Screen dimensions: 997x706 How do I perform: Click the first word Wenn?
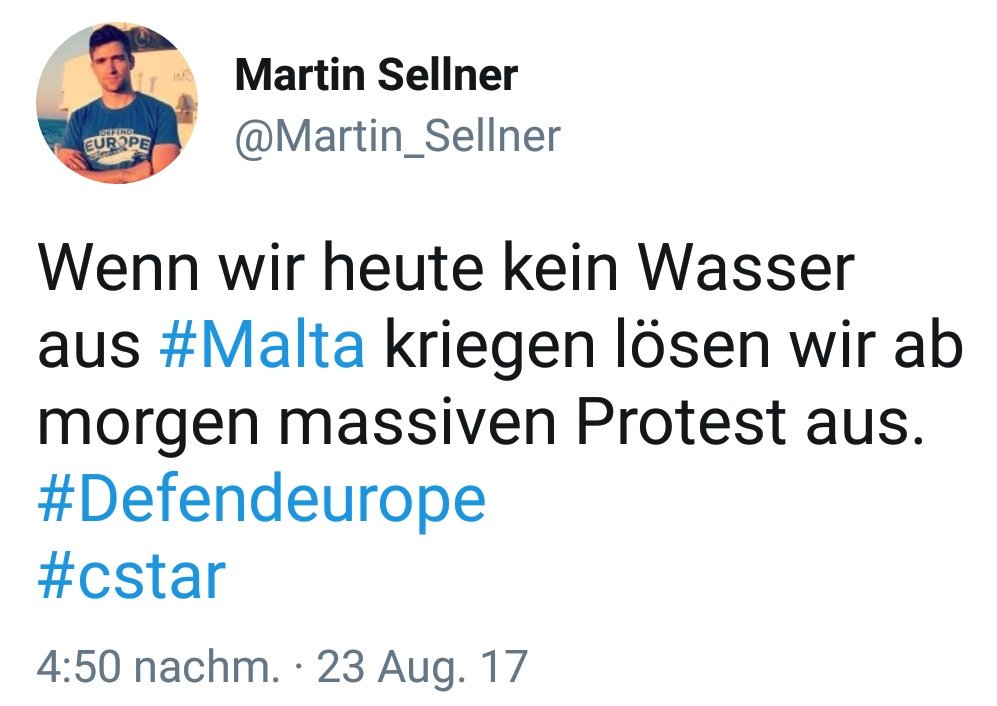click(118, 268)
